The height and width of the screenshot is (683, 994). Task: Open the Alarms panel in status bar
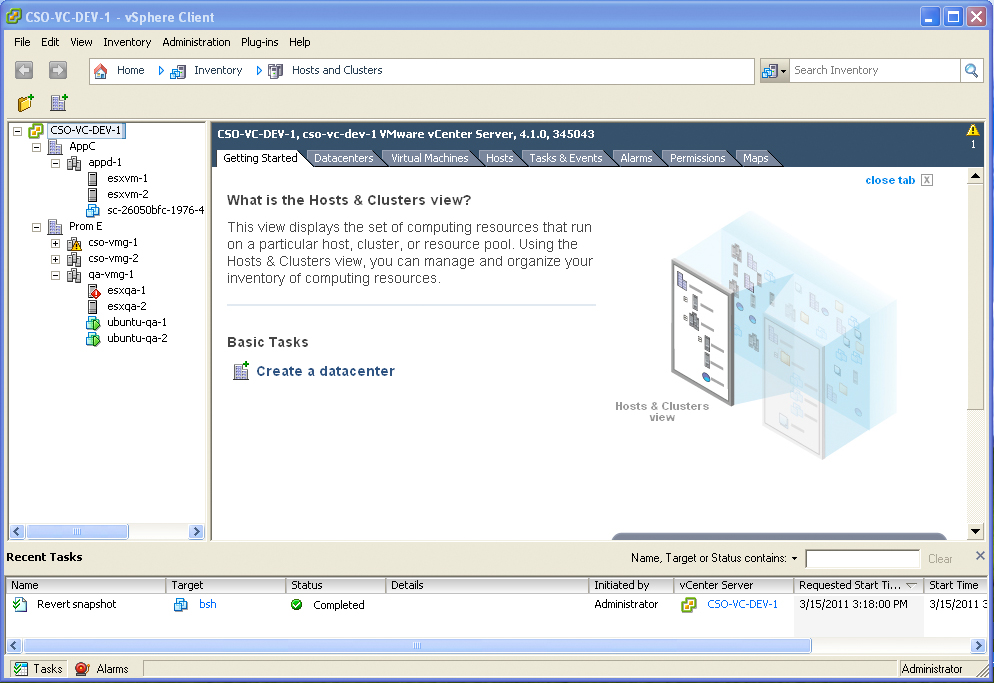pyautogui.click(x=102, y=669)
